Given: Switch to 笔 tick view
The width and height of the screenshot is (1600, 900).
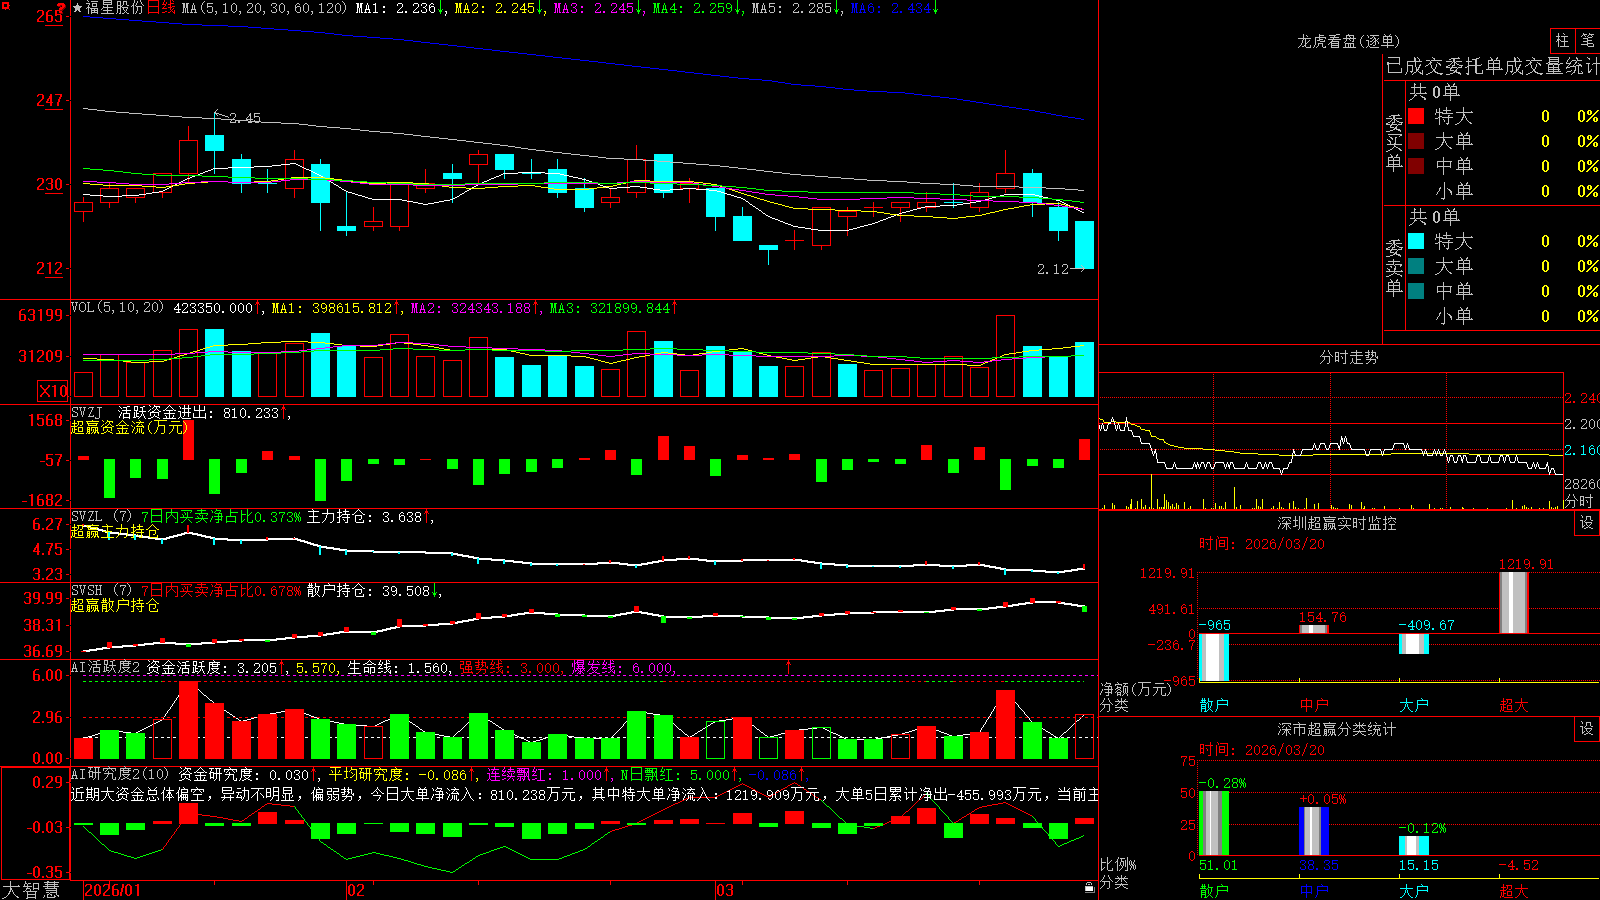Looking at the screenshot, I should pos(1587,40).
